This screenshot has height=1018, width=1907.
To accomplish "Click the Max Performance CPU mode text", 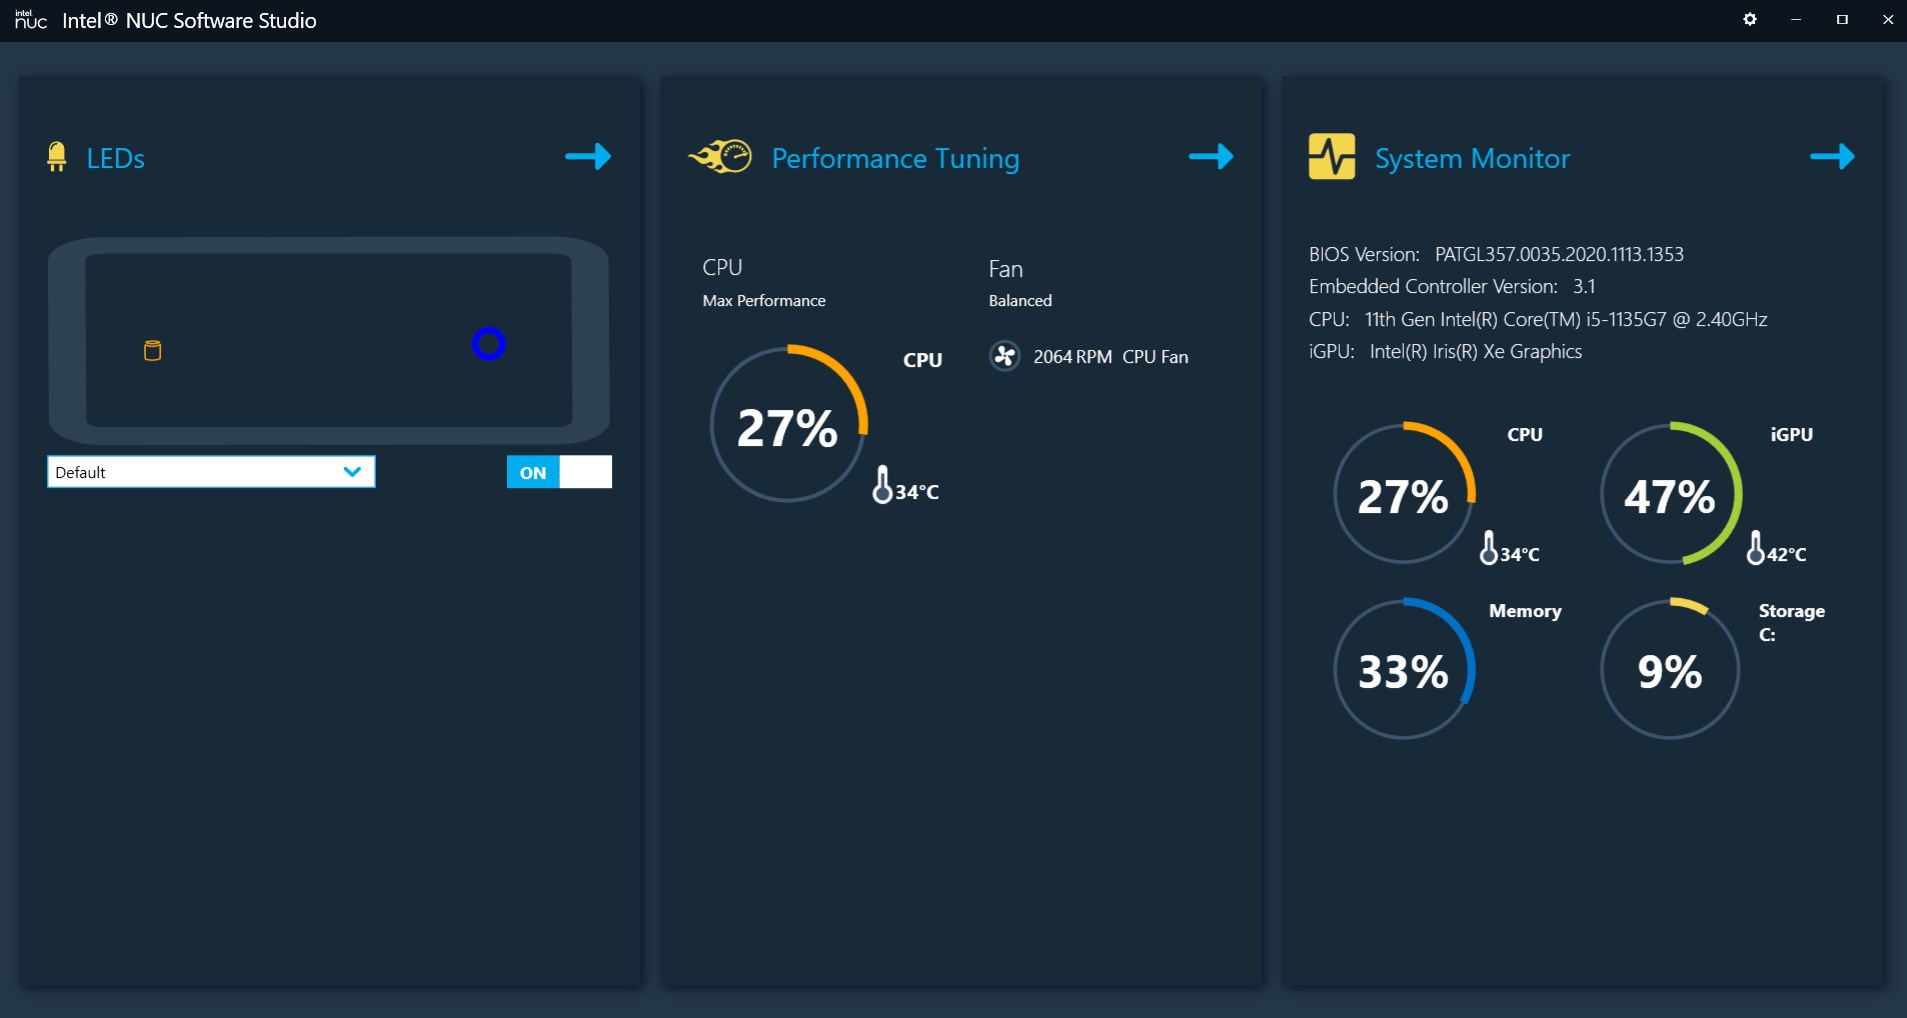I will point(764,300).
